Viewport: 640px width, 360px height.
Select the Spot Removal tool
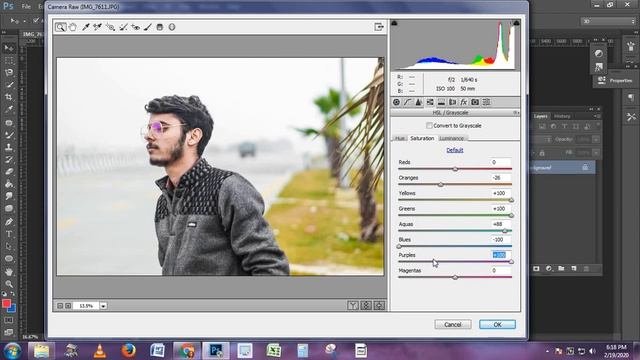click(123, 27)
